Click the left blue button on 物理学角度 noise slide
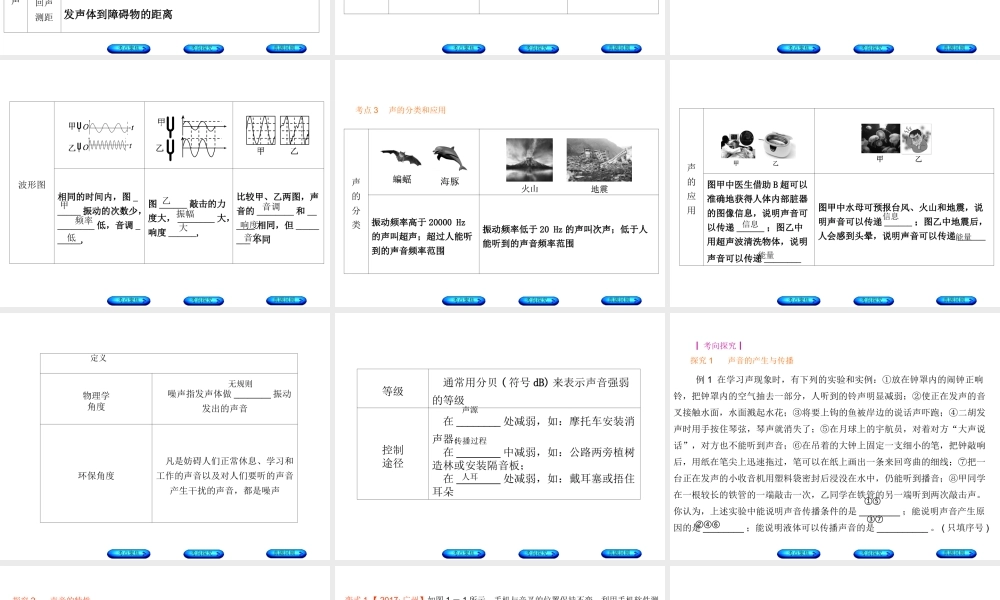 (129, 553)
